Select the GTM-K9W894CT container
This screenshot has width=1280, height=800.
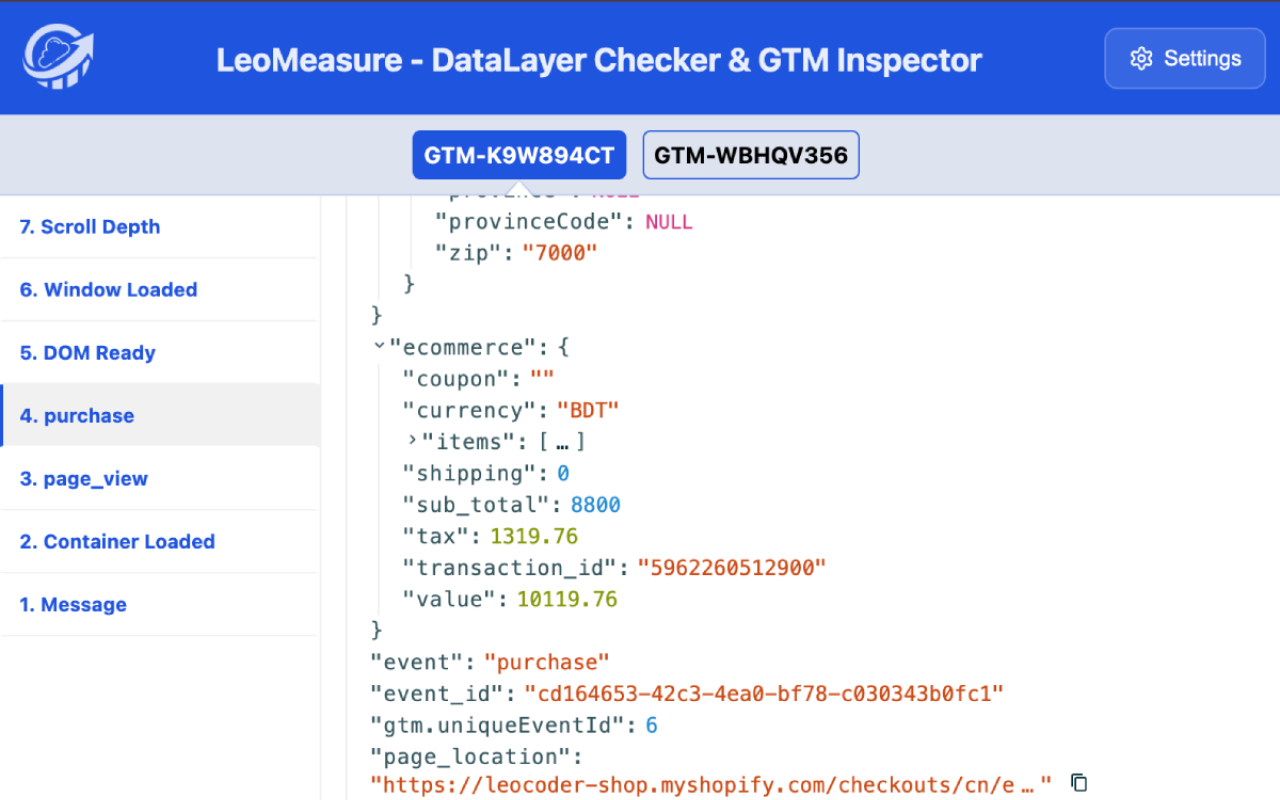(x=518, y=155)
